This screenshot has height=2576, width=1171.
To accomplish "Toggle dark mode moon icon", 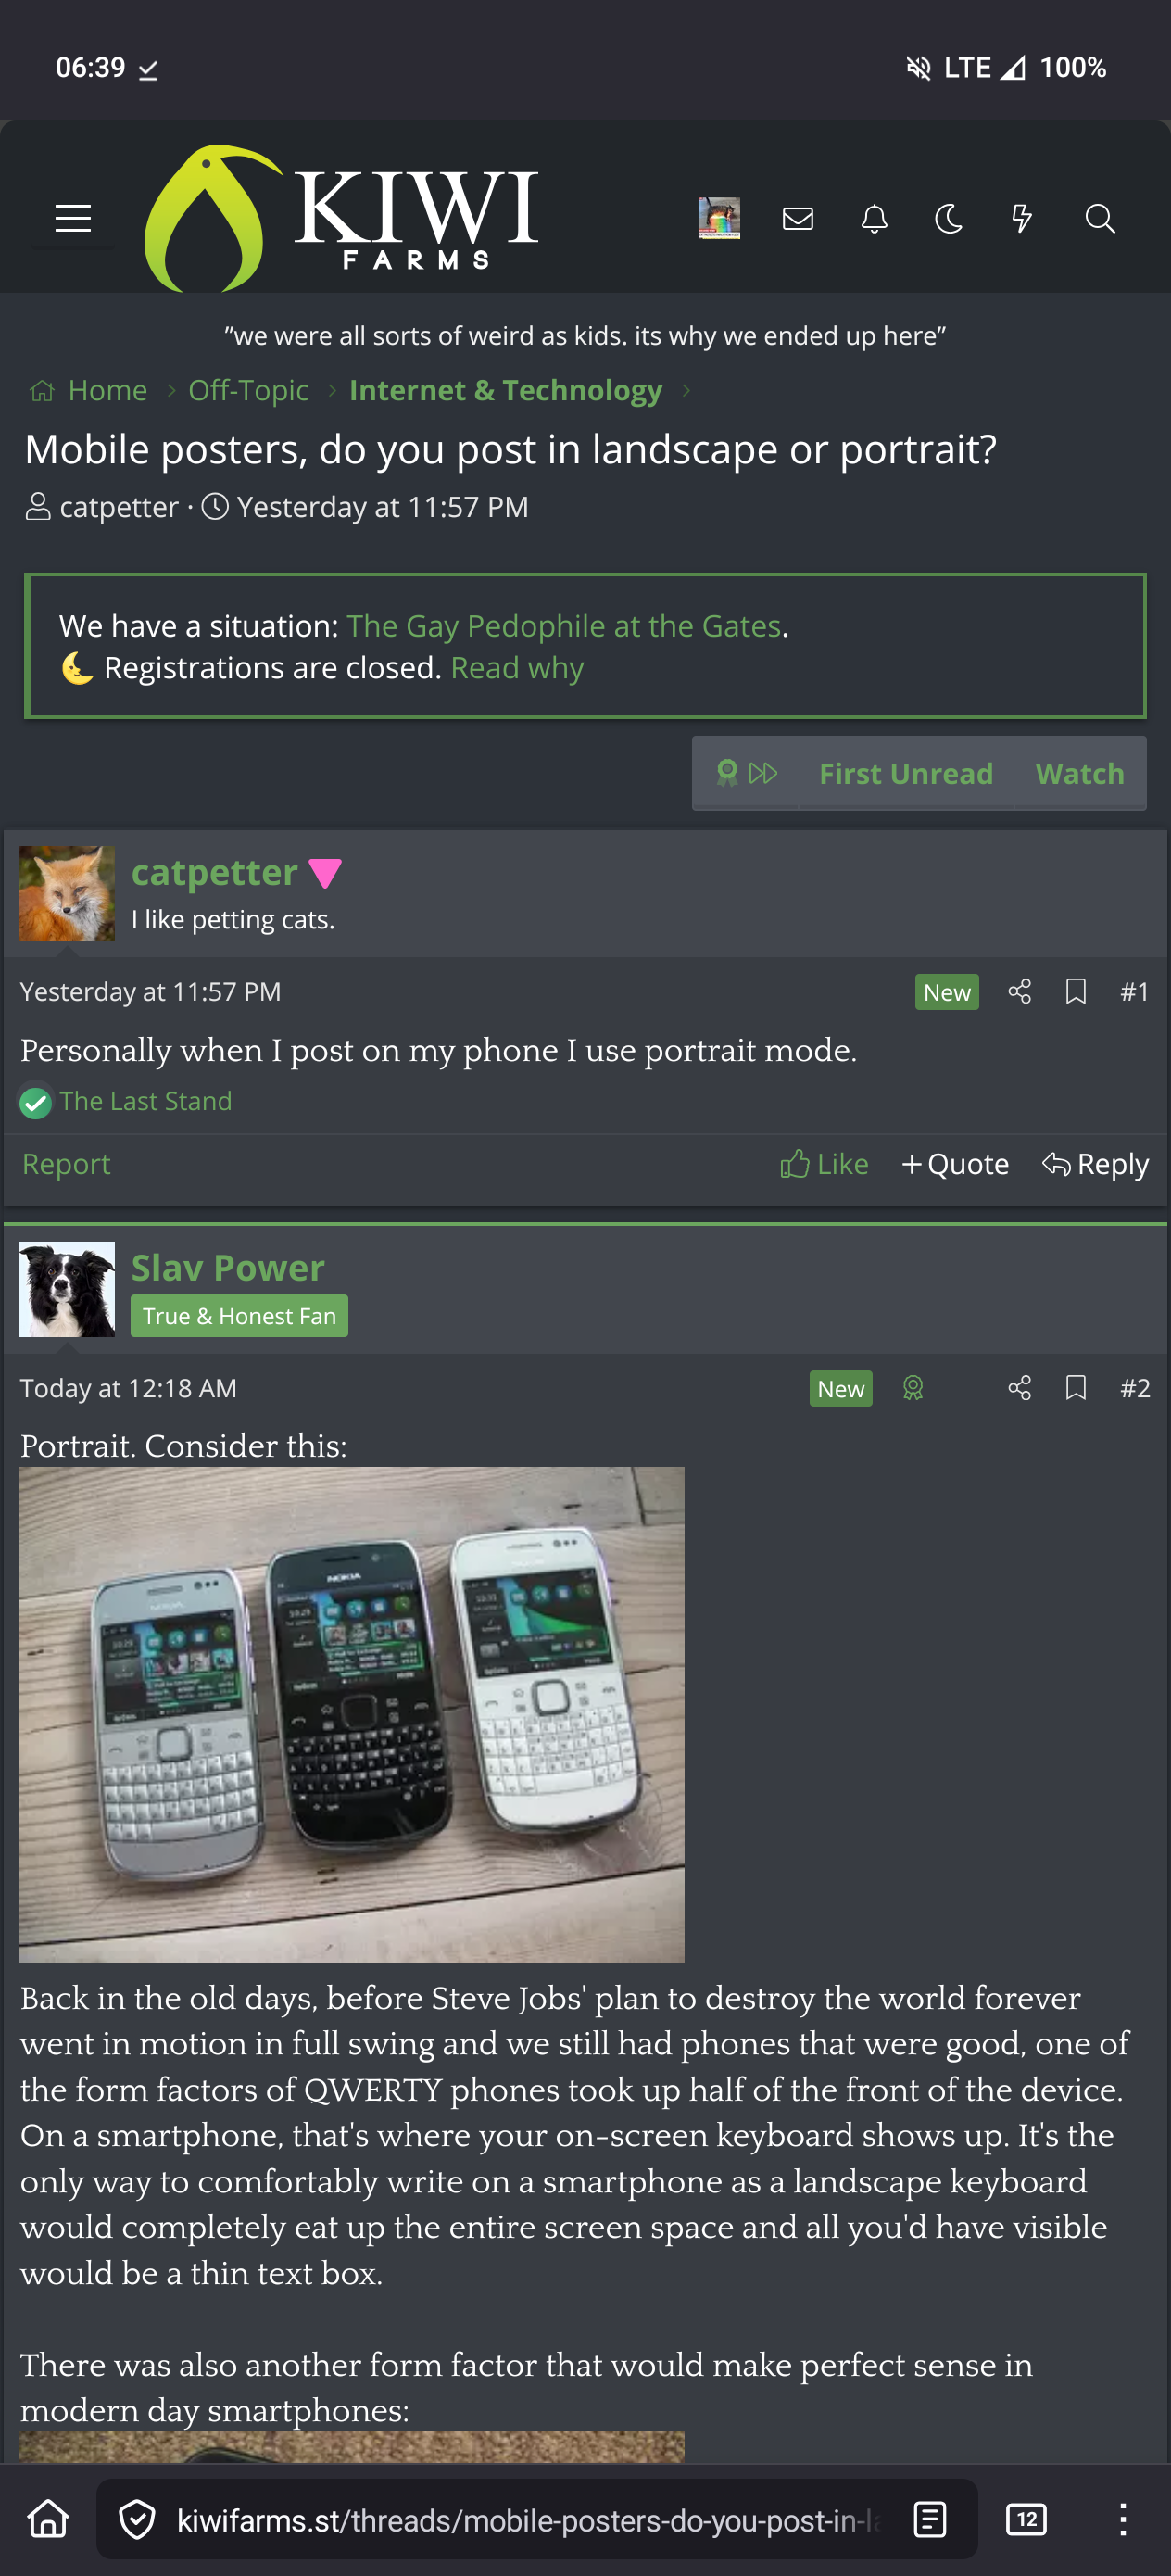I will [948, 218].
